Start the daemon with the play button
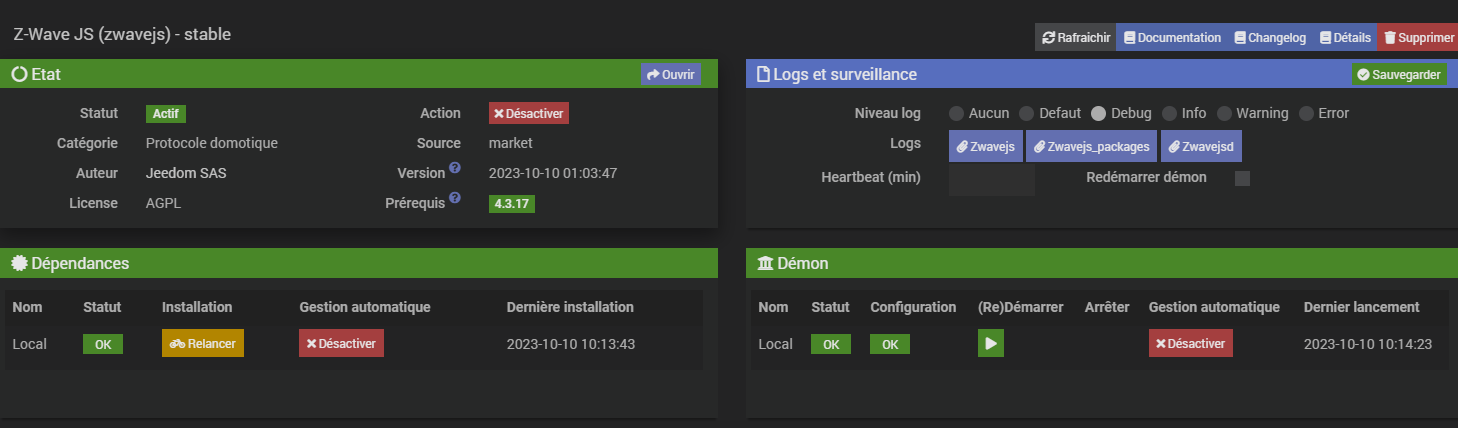 click(990, 344)
